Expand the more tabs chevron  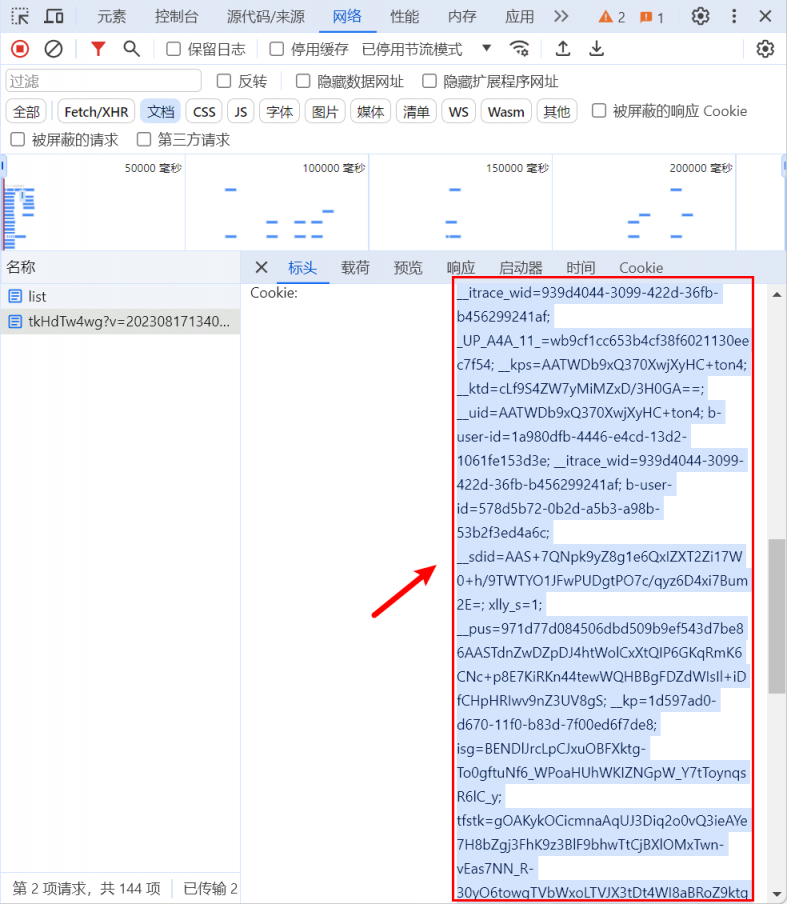coord(561,16)
